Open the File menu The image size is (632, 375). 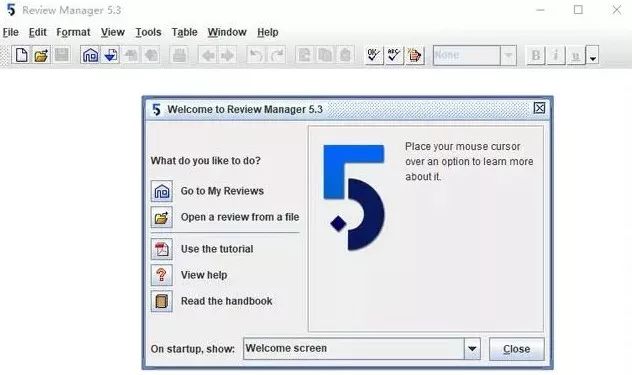10,32
